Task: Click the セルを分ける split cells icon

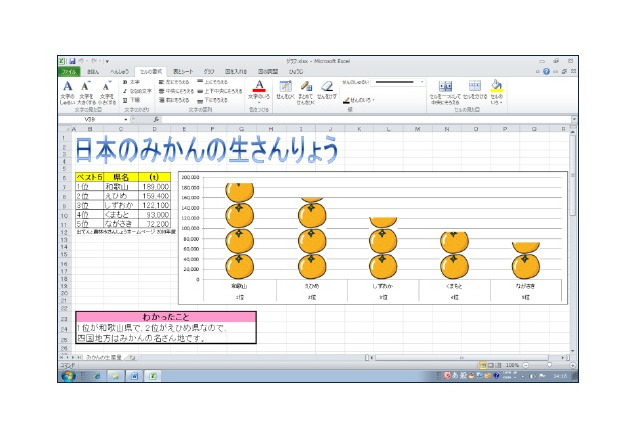Action: (475, 86)
